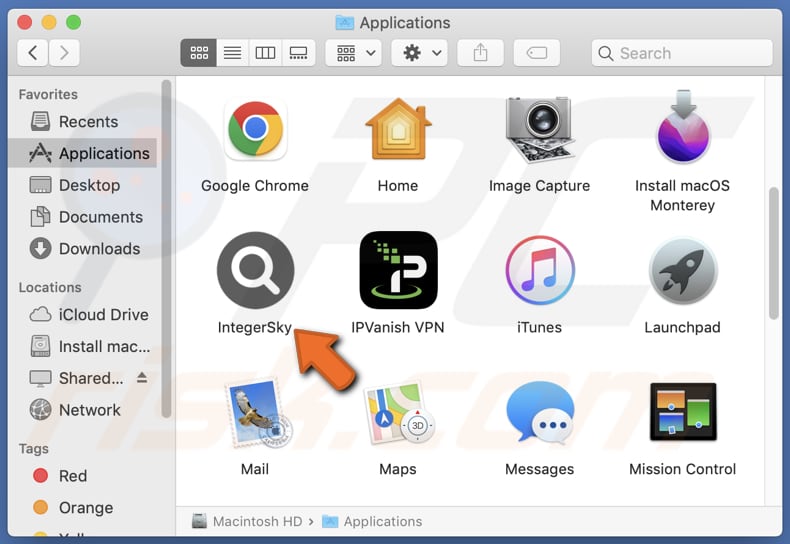790x544 pixels.
Task: Select the Launchpad rocket icon
Action: [683, 270]
